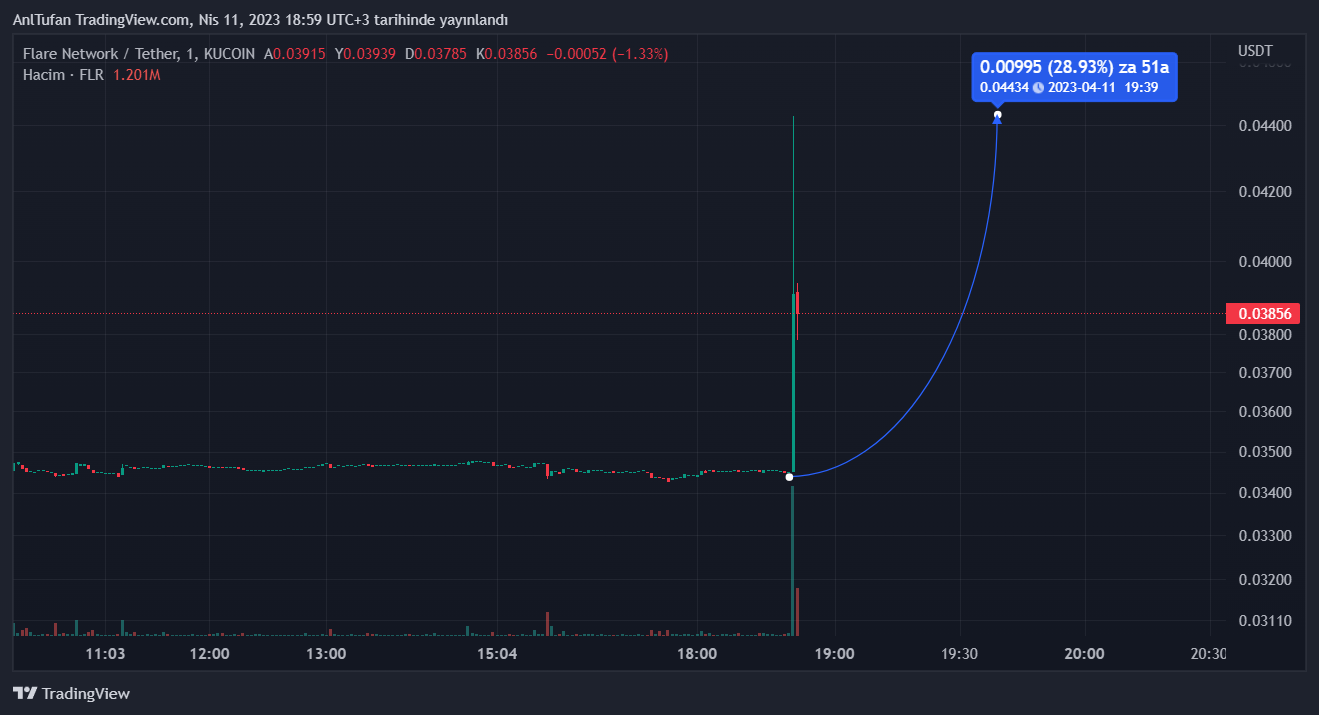Click the 0.03110 price scale label

pyautogui.click(x=1265, y=621)
